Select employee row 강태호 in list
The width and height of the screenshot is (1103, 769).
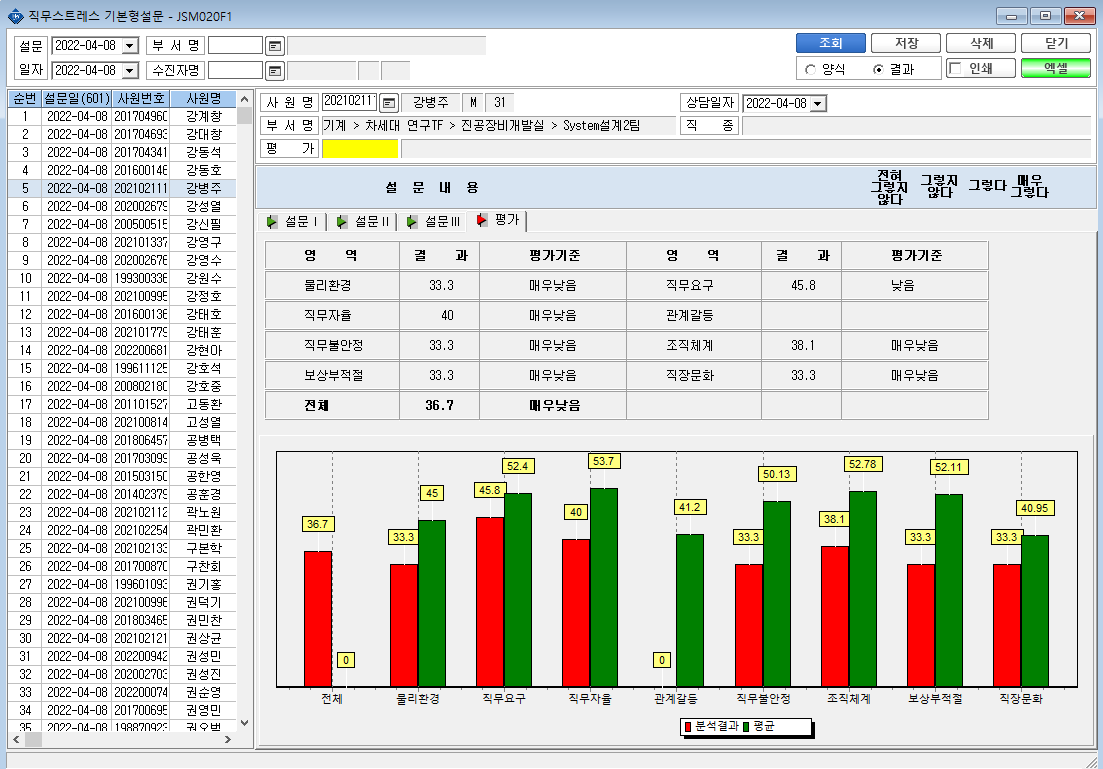click(x=122, y=314)
